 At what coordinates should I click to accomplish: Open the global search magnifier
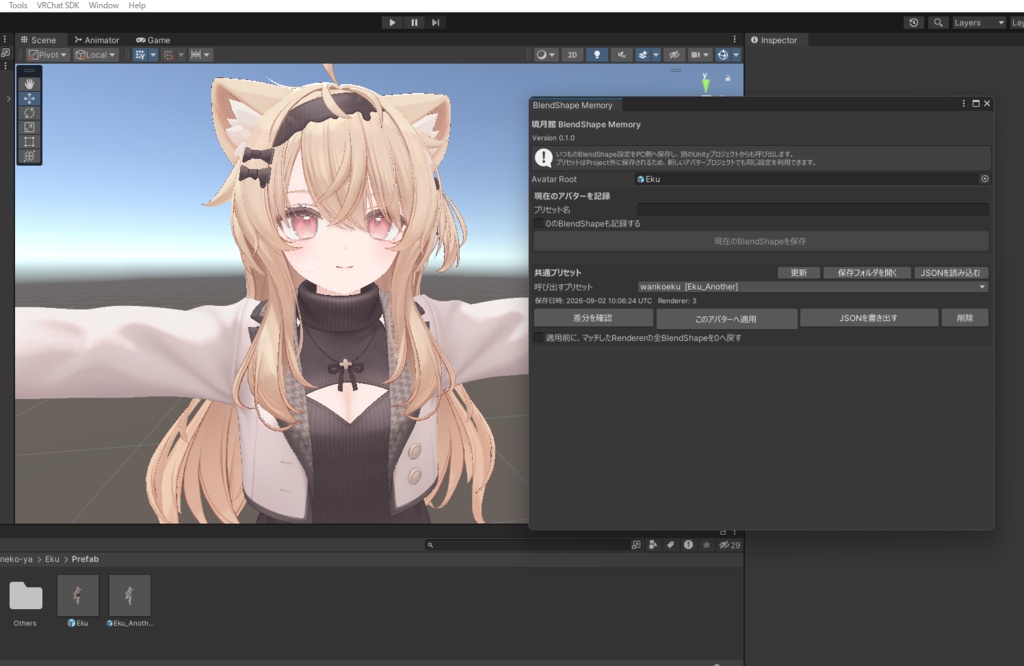pos(938,22)
